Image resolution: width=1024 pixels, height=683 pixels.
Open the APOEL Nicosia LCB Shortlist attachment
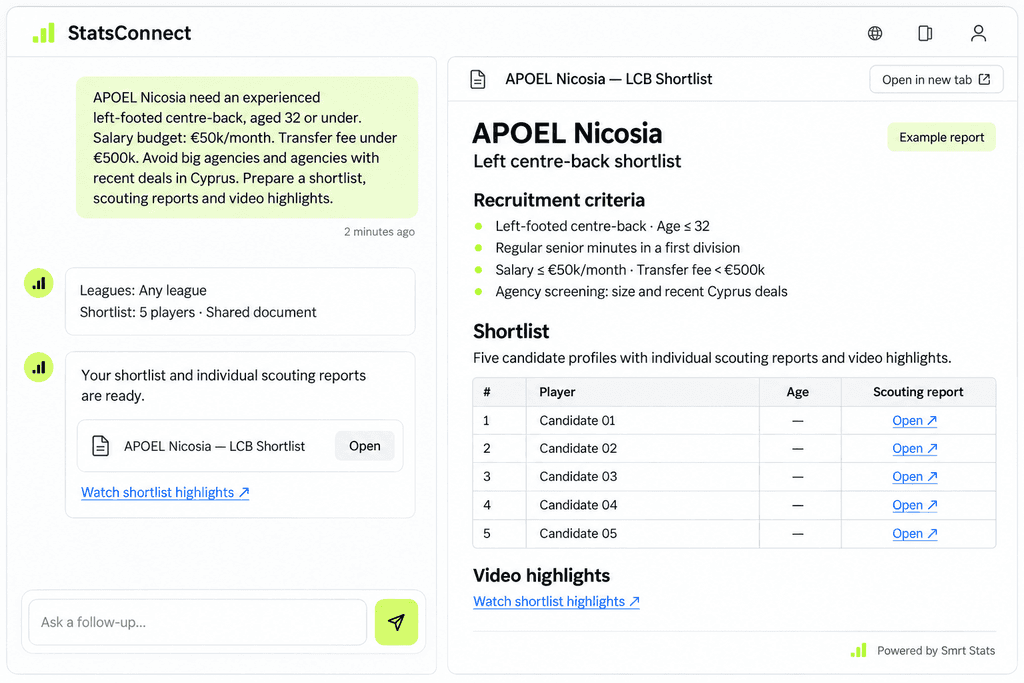coord(364,446)
